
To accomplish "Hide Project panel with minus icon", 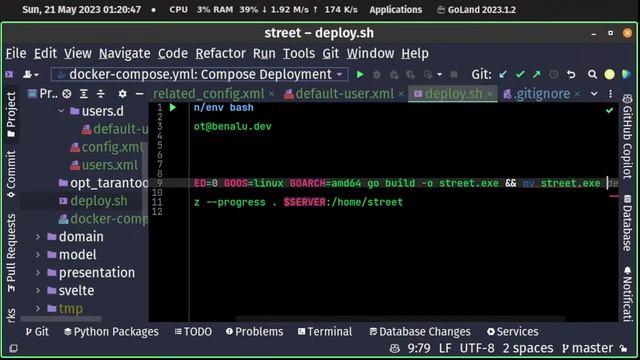I will pyautogui.click(x=139, y=94).
